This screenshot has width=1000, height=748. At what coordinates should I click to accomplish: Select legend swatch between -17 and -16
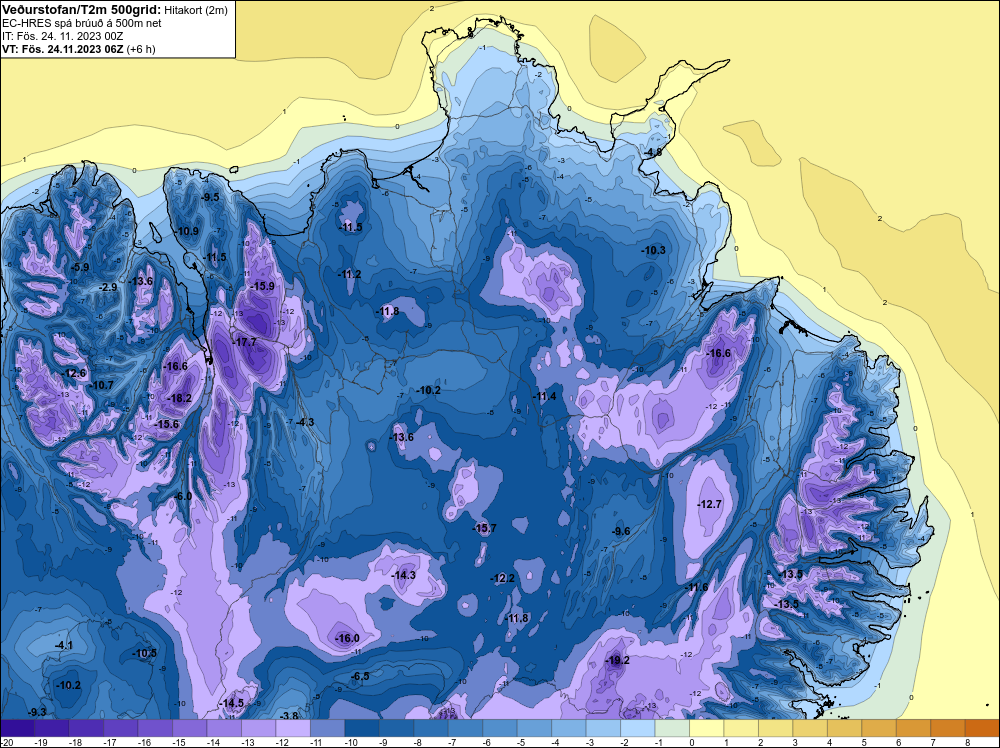121,728
